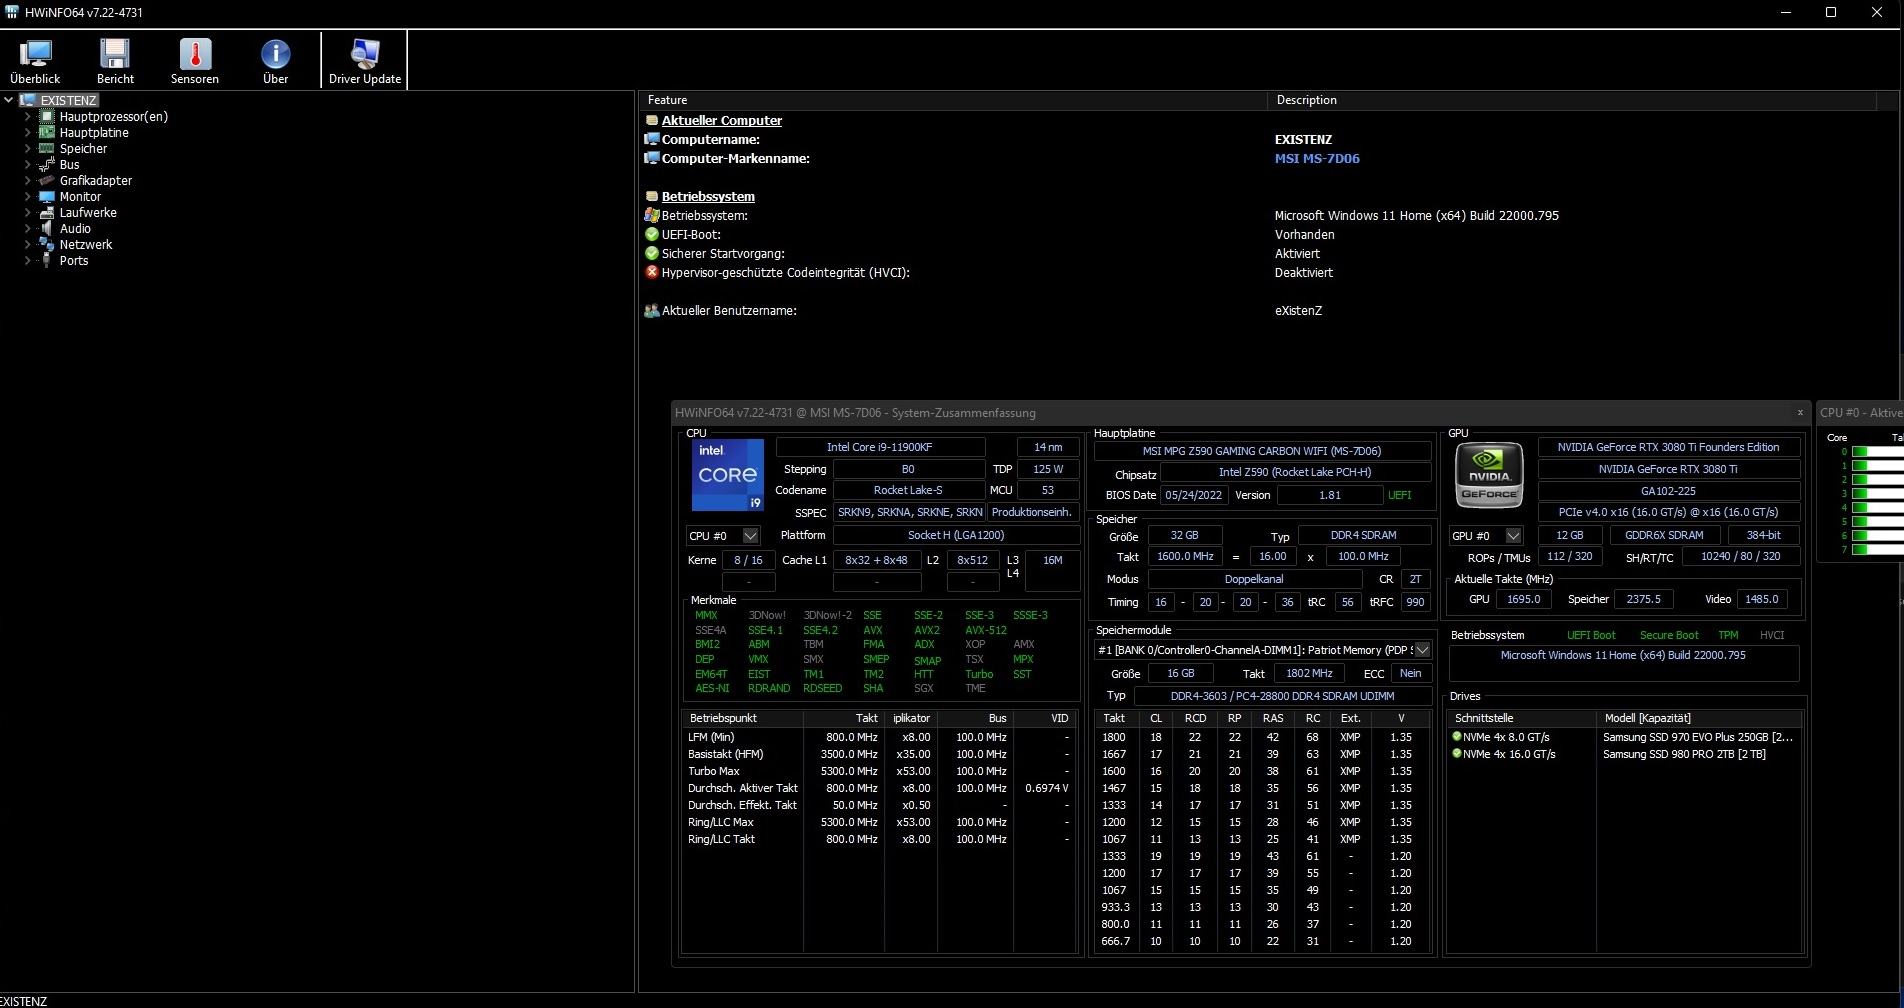Collapse the EXISTENZ root tree node
Viewport: 1904px width, 1008px height.
pos(9,100)
